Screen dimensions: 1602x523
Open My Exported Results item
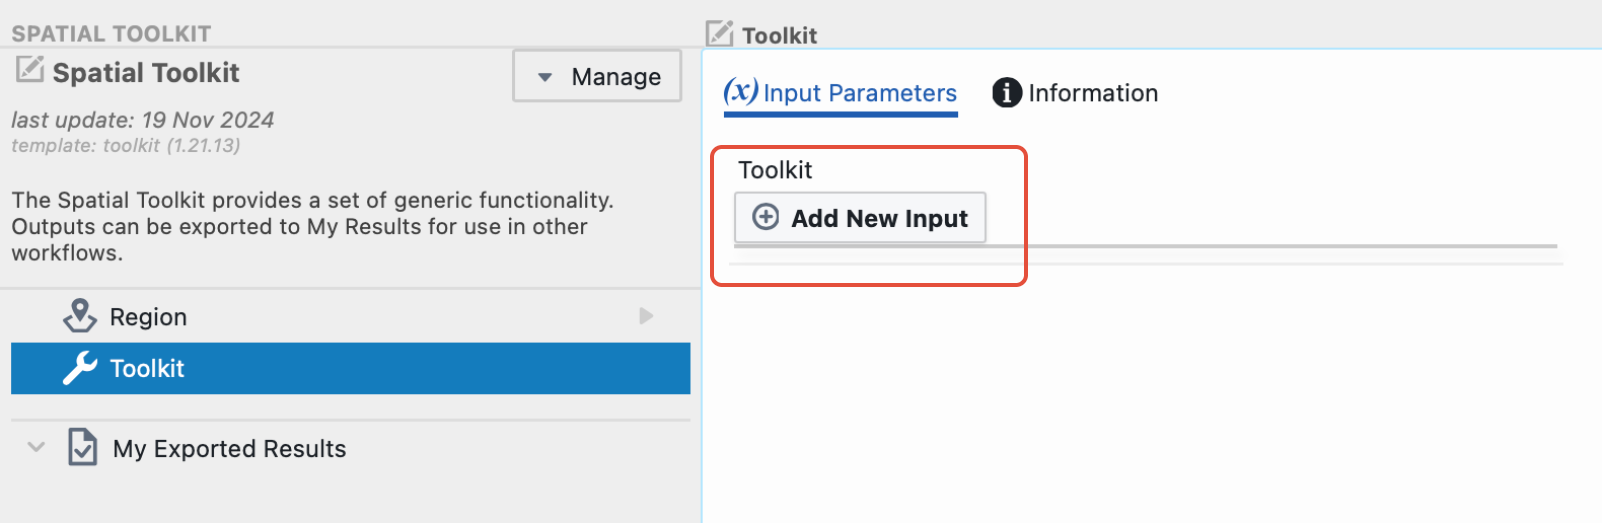(x=229, y=448)
